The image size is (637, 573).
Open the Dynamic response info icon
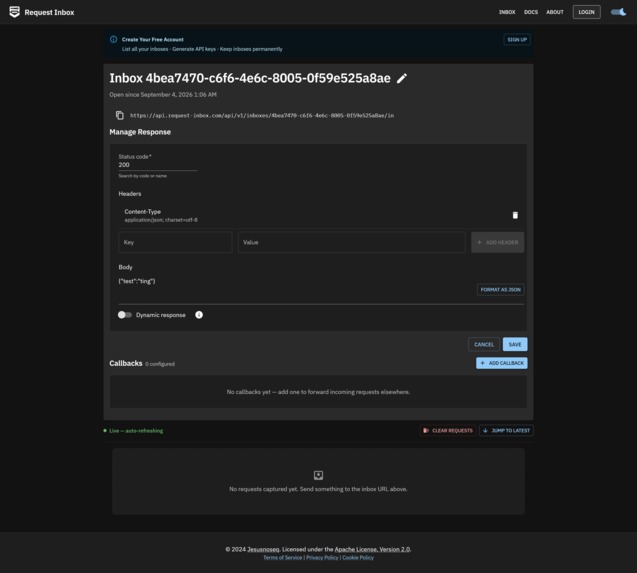tap(199, 315)
